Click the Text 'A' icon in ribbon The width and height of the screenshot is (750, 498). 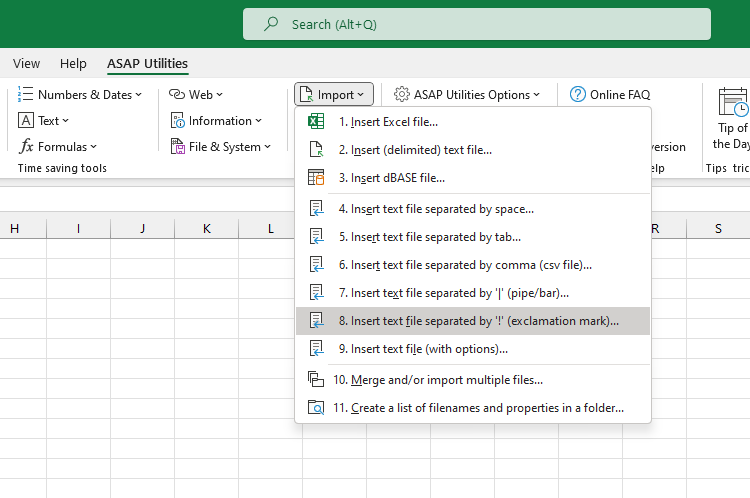point(26,121)
